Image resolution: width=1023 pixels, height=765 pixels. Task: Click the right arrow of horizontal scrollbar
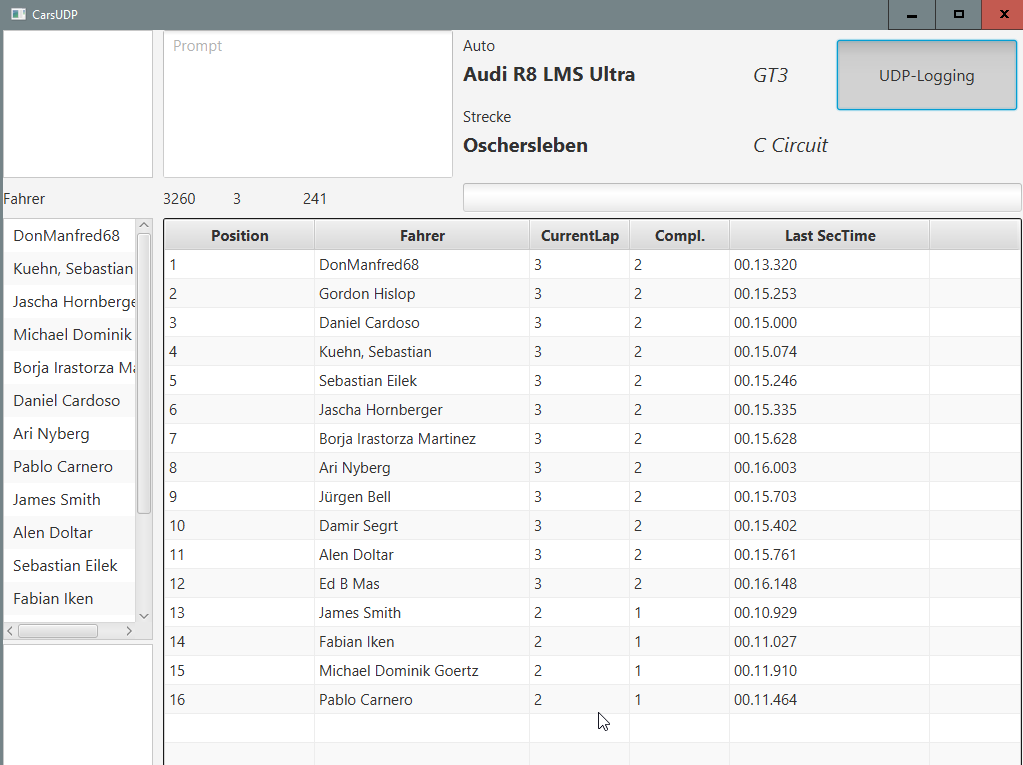[128, 631]
